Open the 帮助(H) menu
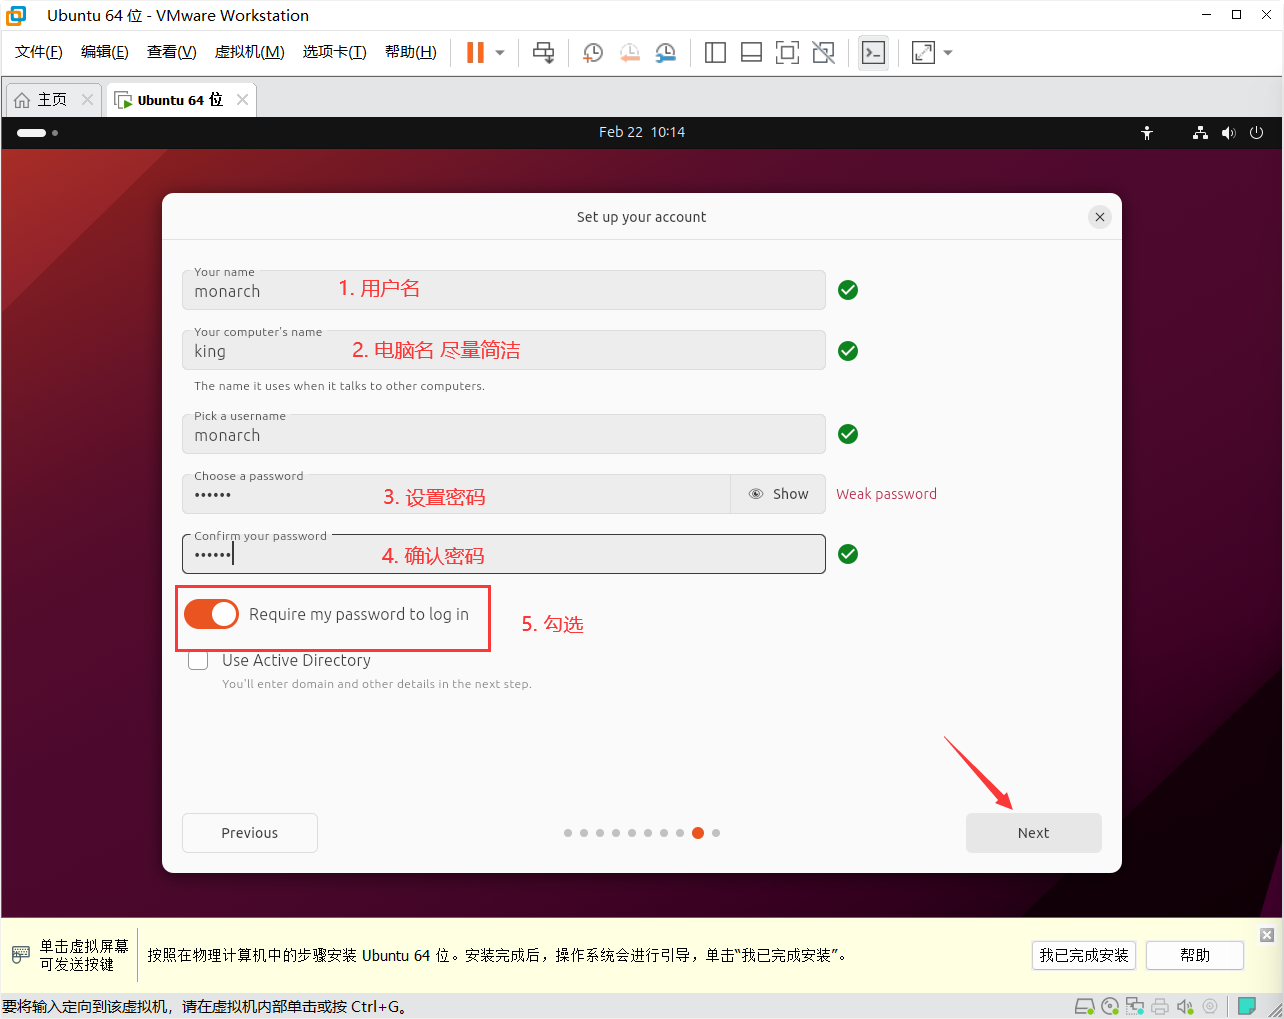Image resolution: width=1284 pixels, height=1019 pixels. [x=411, y=52]
